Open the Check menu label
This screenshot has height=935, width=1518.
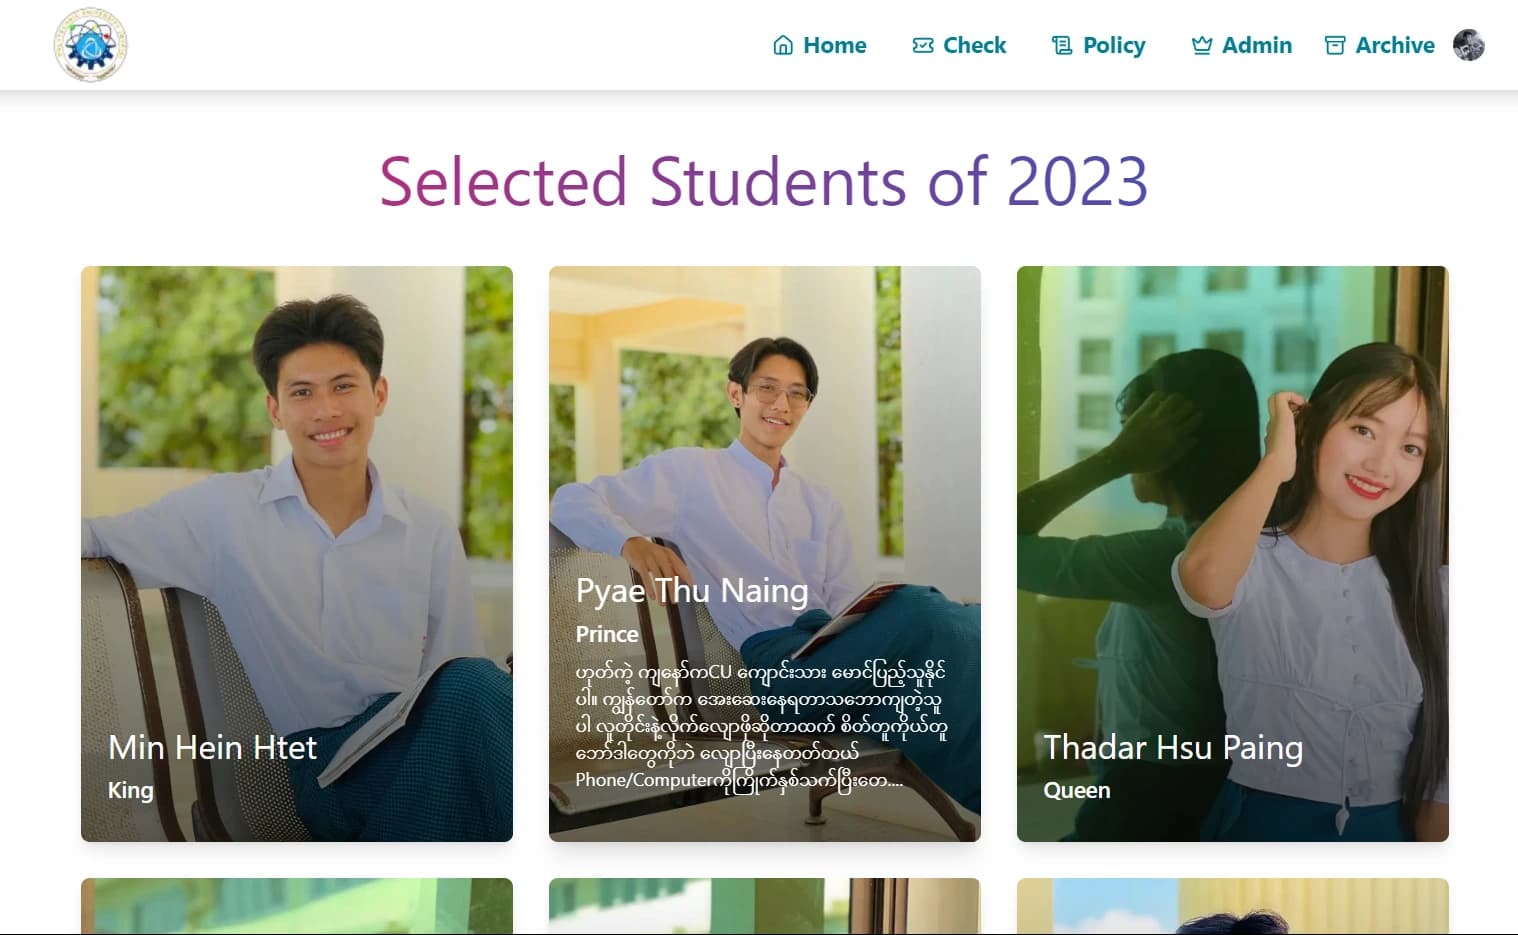[x=974, y=45]
